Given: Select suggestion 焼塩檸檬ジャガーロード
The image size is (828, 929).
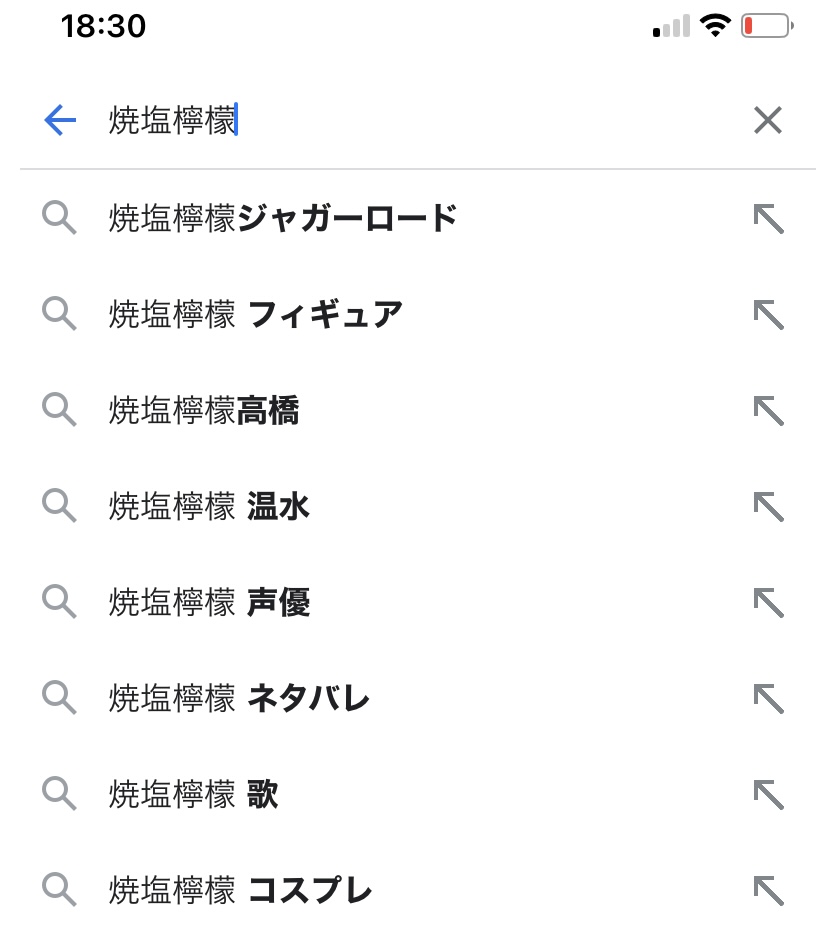Looking at the screenshot, I should coord(283,218).
